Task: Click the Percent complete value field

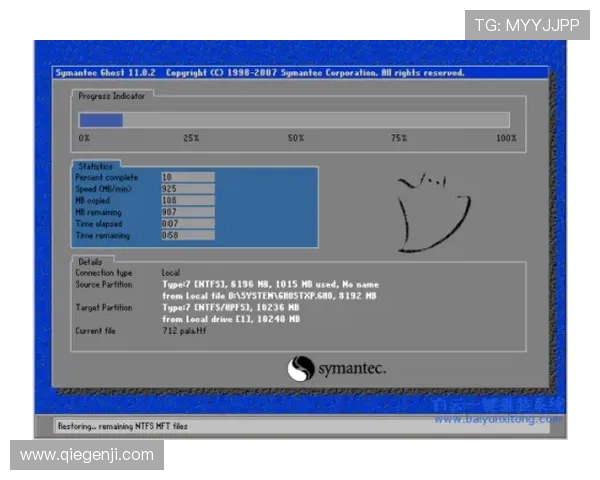Action: (x=187, y=177)
